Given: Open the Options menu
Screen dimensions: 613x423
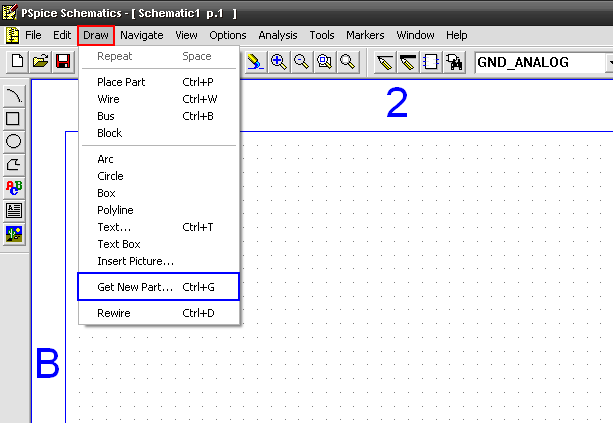Looking at the screenshot, I should (x=228, y=35).
